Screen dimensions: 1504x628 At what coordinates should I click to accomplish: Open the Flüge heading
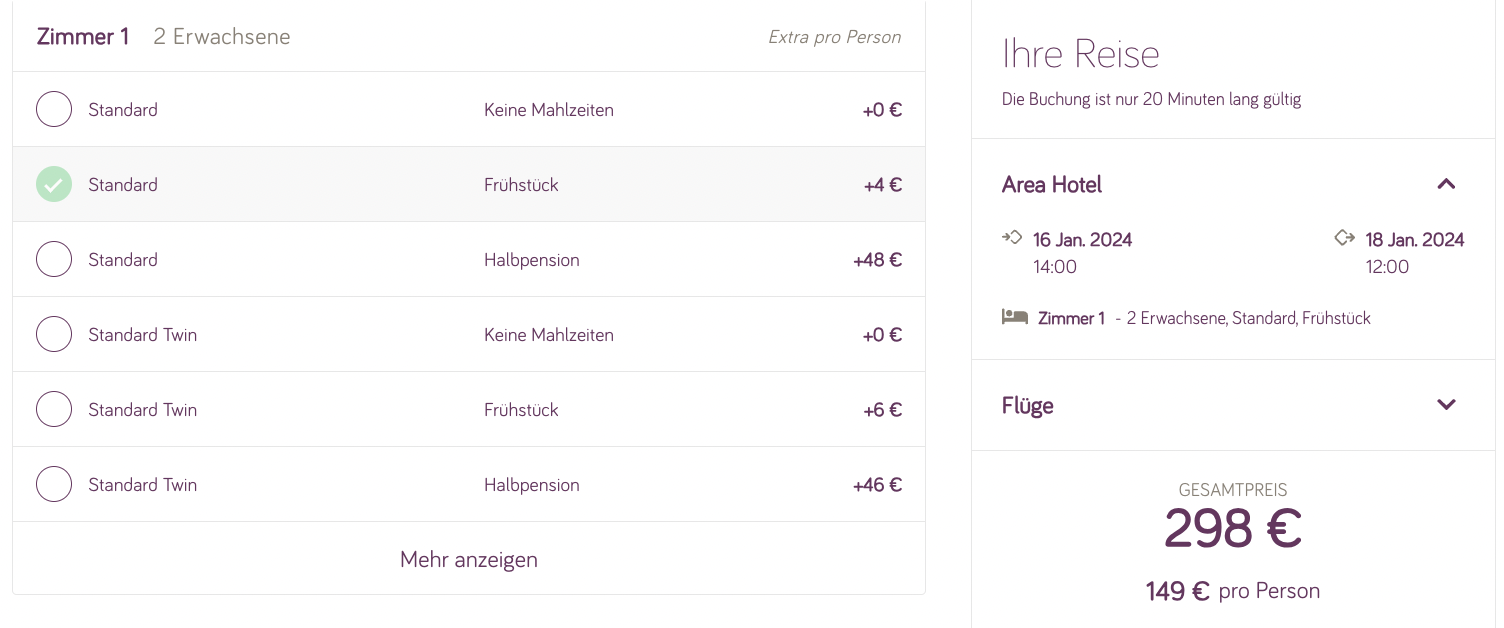coord(1028,406)
